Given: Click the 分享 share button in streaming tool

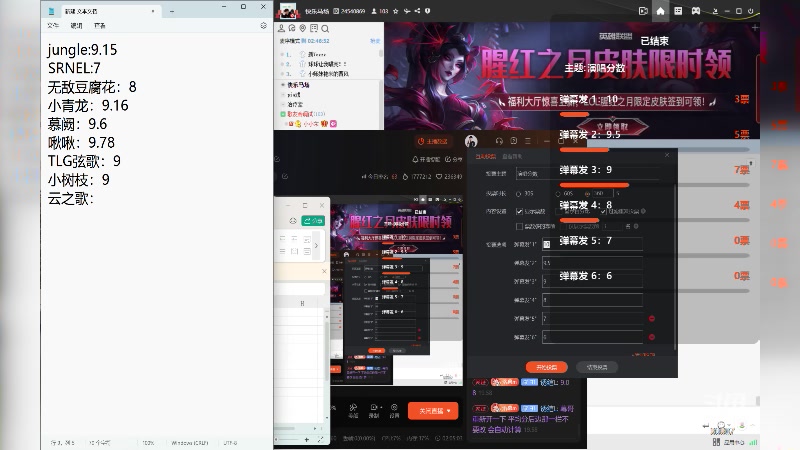Looking at the screenshot, I should (453, 159).
